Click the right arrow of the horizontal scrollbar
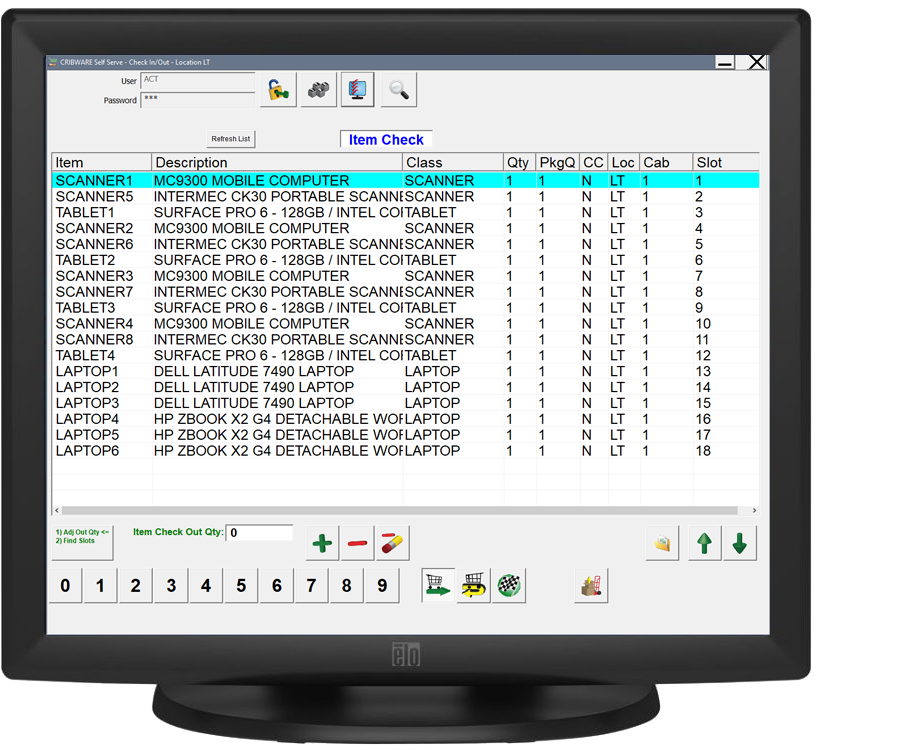Screen dimensions: 900x750 pos(754,510)
